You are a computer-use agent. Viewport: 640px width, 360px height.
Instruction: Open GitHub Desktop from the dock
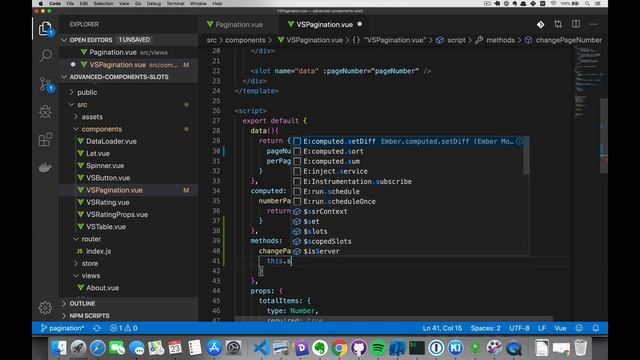point(359,348)
